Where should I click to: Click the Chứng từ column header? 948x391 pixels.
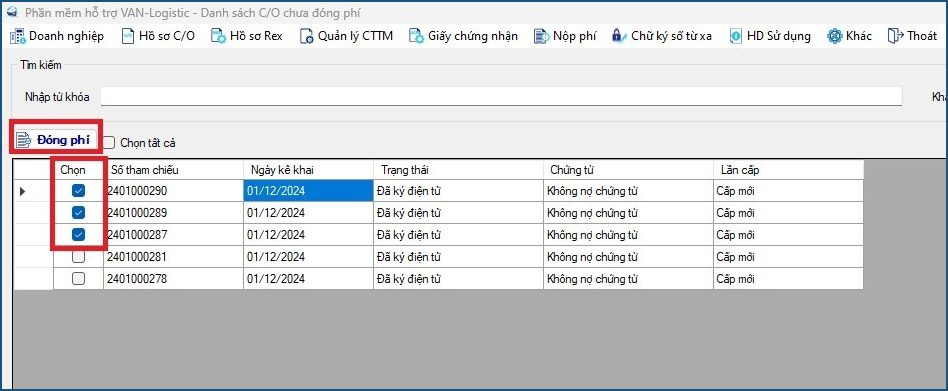628,170
